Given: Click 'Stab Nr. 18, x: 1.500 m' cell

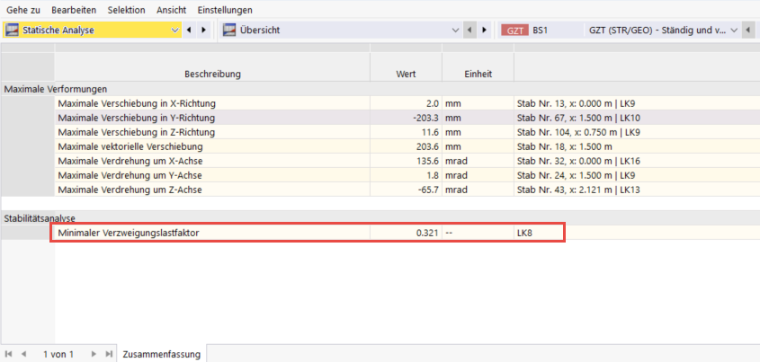Looking at the screenshot, I should 637,146.
